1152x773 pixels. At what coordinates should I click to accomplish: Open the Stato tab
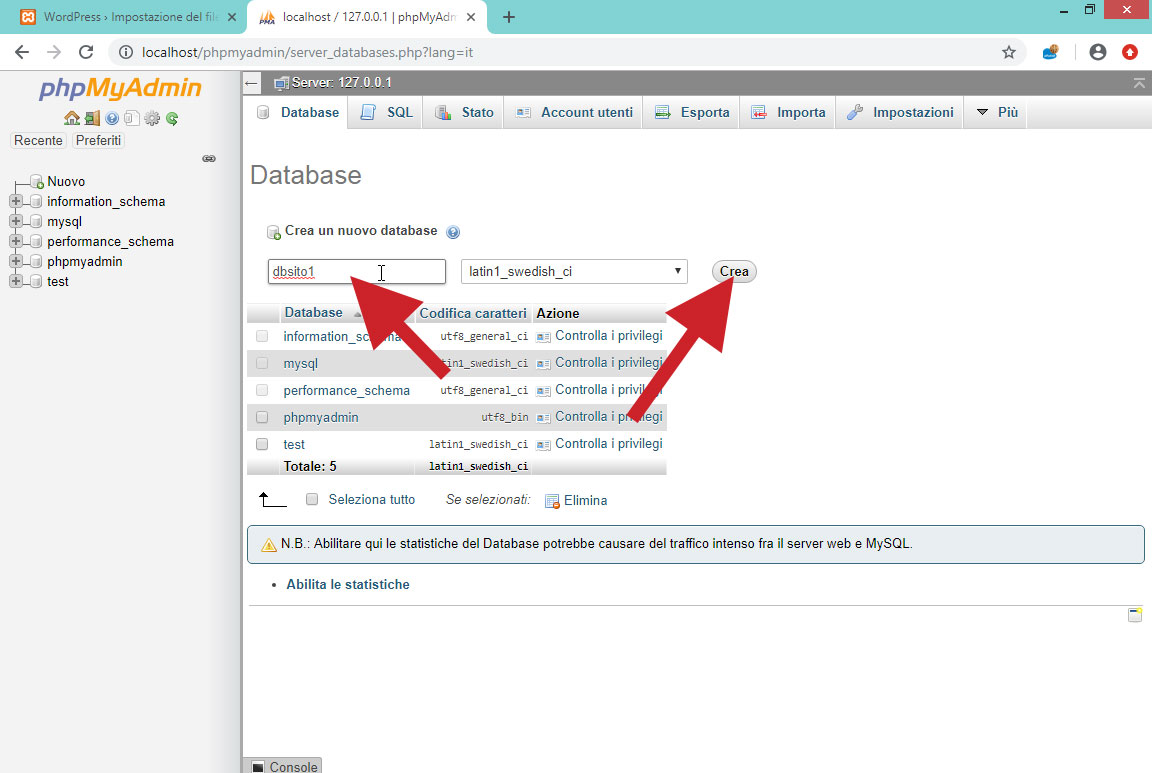coord(464,112)
